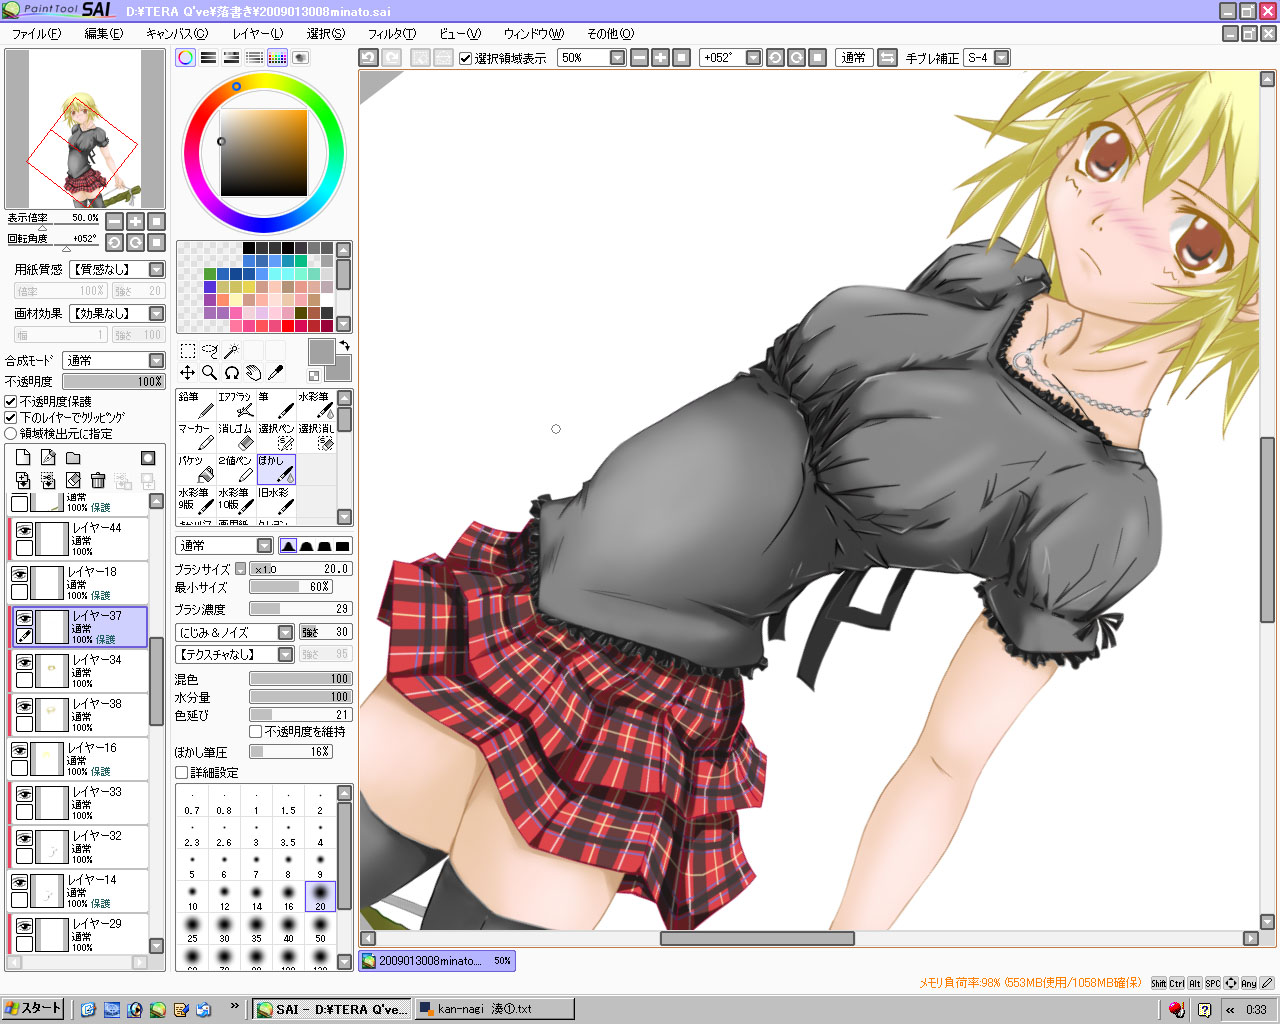
Task: Select the 水彩筆 watercolor brush tool
Action: [x=316, y=405]
